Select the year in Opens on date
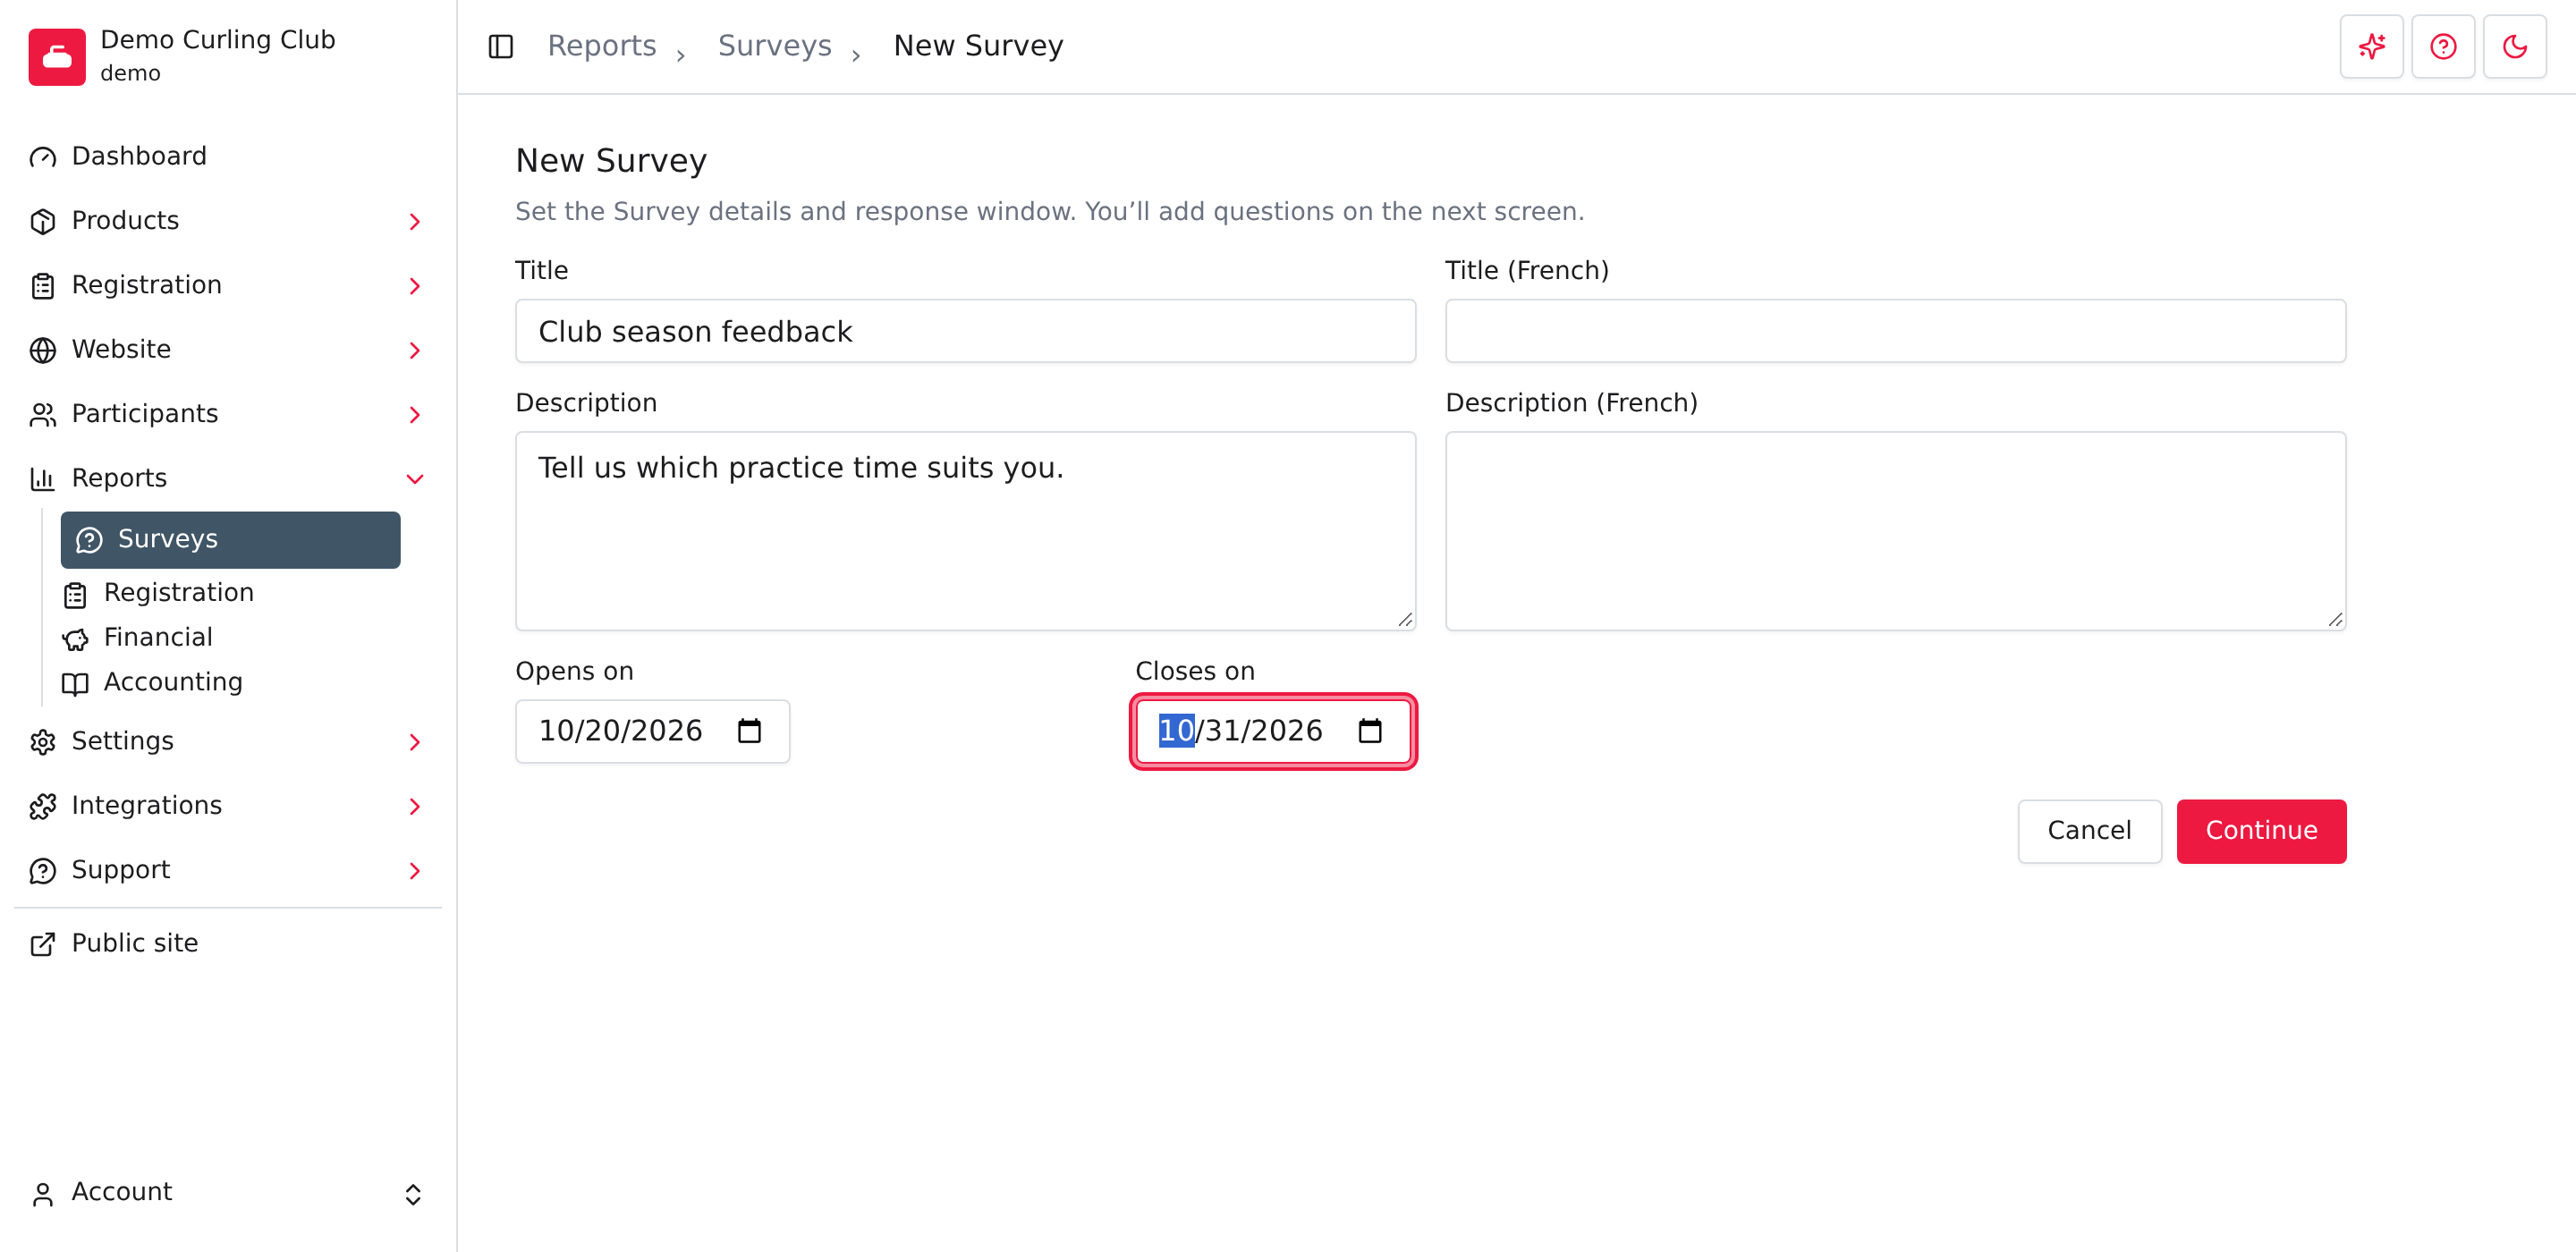 click(668, 731)
